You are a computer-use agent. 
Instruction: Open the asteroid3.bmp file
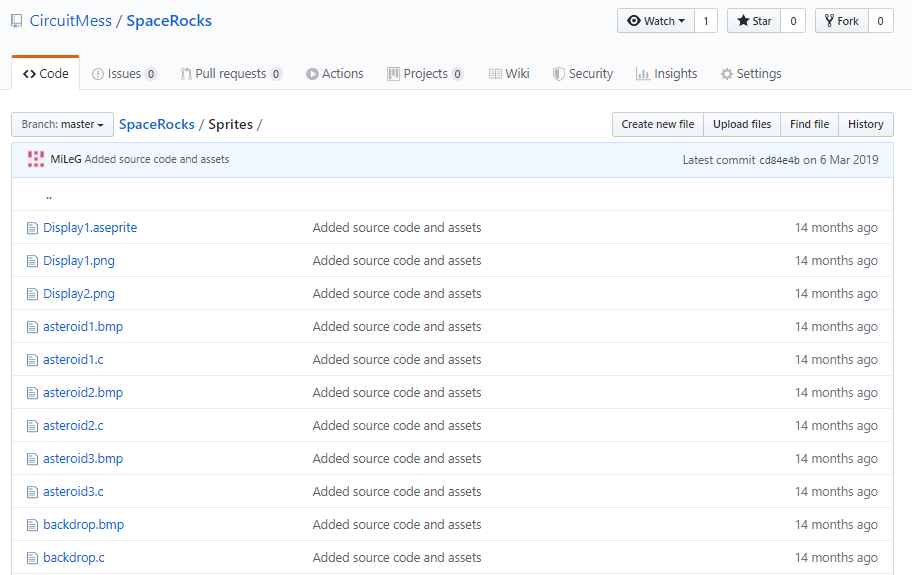click(83, 459)
